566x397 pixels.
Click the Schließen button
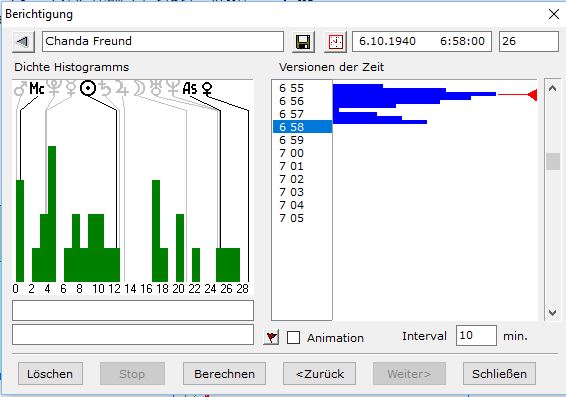(499, 374)
